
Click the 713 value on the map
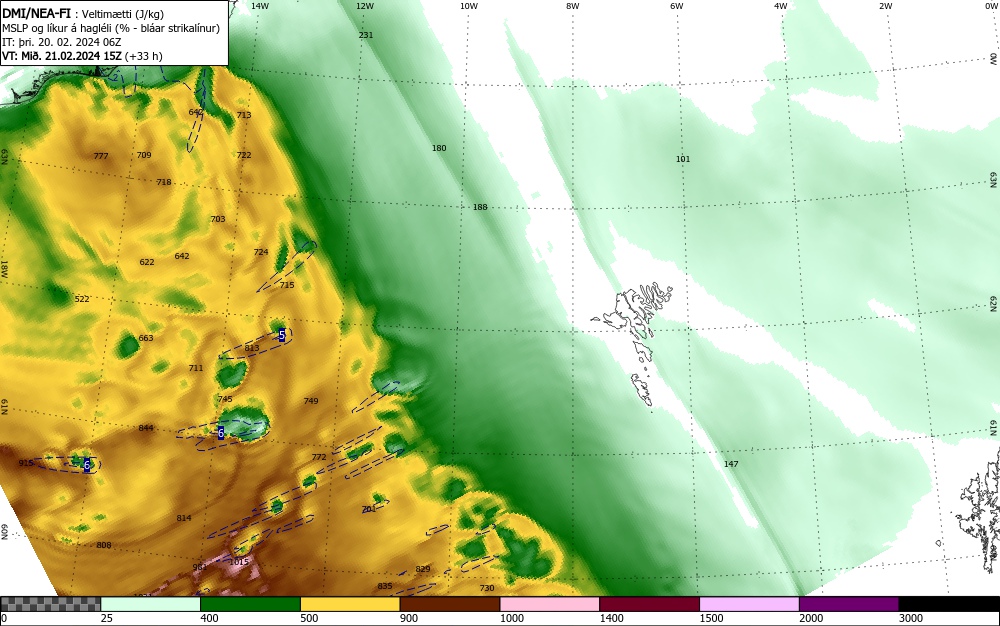tap(244, 115)
